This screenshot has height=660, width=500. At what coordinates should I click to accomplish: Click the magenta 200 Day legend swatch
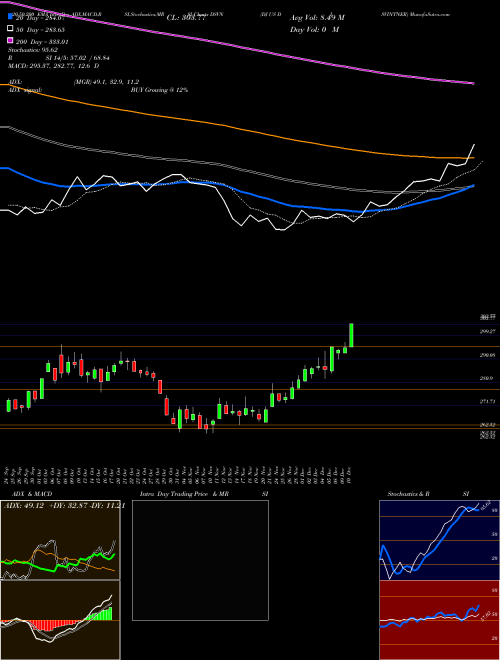(x=10, y=41)
